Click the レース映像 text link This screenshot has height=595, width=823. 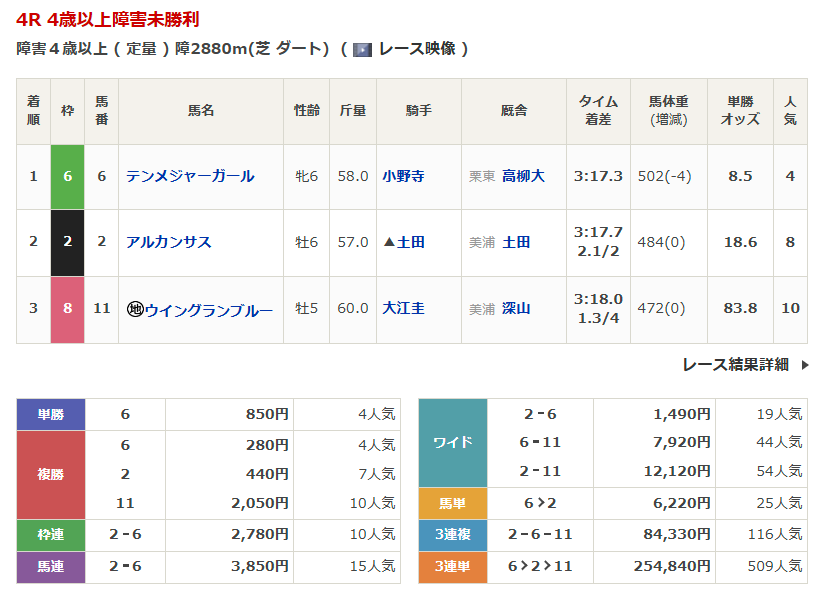(417, 49)
